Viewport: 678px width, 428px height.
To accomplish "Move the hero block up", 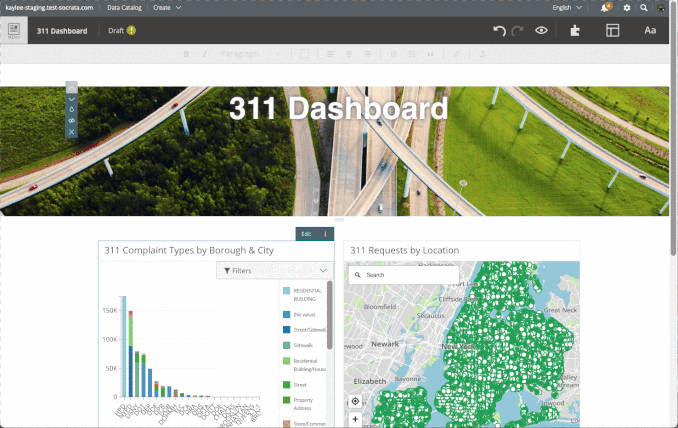I will click(x=72, y=88).
